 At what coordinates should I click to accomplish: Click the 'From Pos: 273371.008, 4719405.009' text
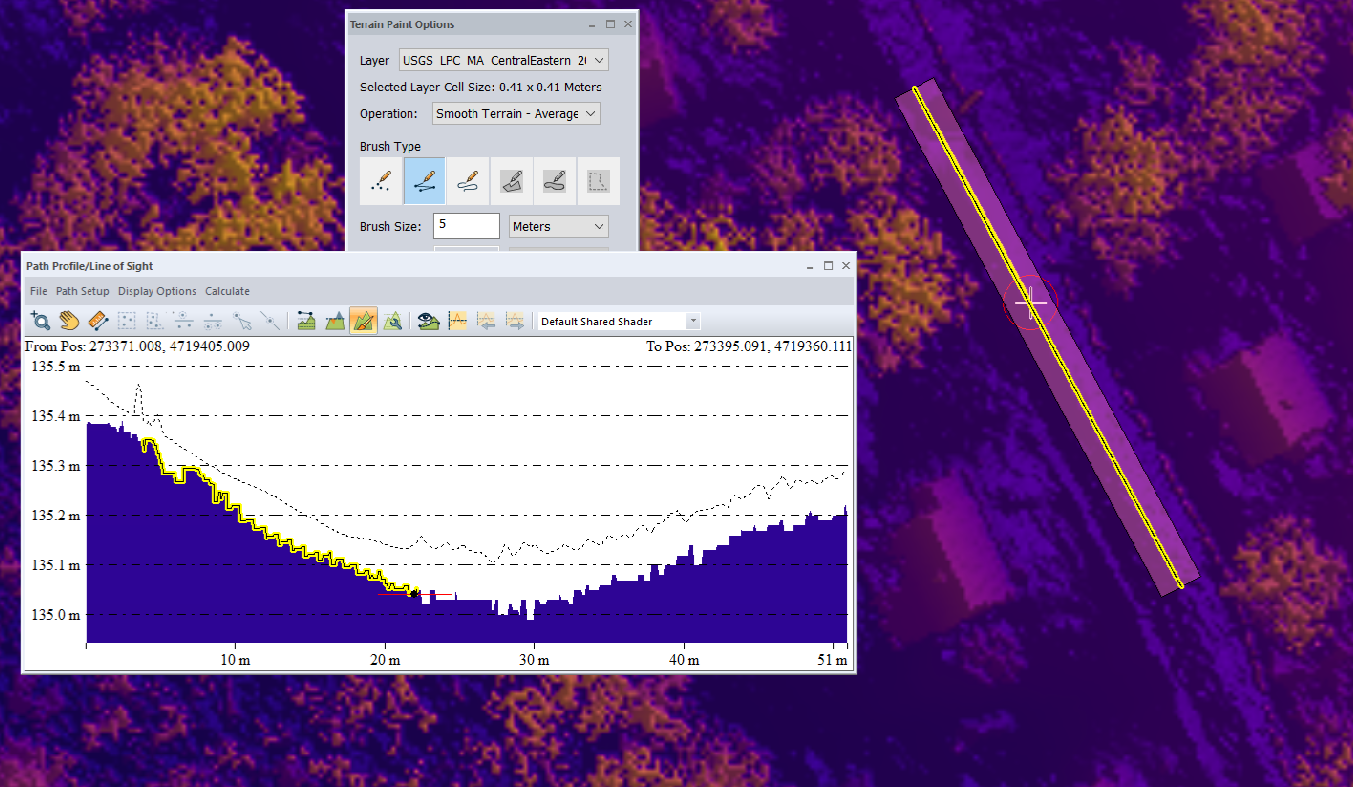pyautogui.click(x=137, y=346)
